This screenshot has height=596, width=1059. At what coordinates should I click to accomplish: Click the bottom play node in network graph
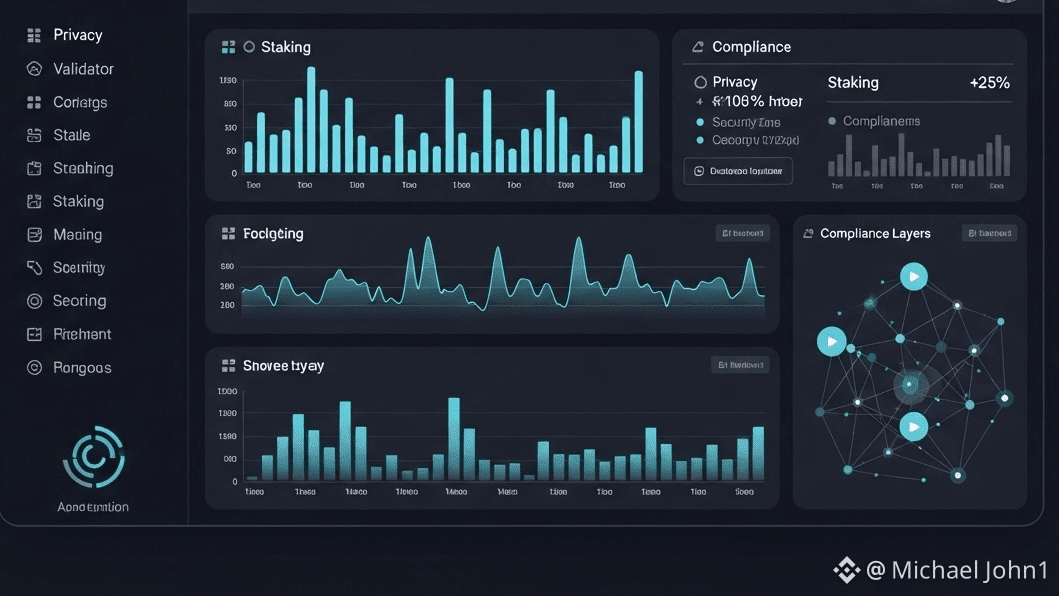914,427
